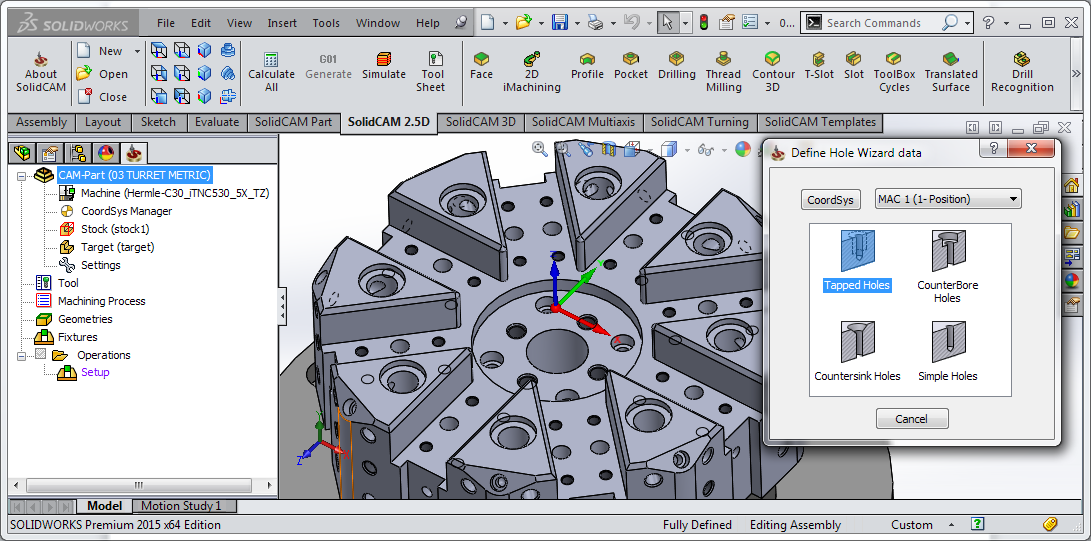Screen dimensions: 1091x541
Task: Open the New dropdown arrow
Action: pos(137,51)
